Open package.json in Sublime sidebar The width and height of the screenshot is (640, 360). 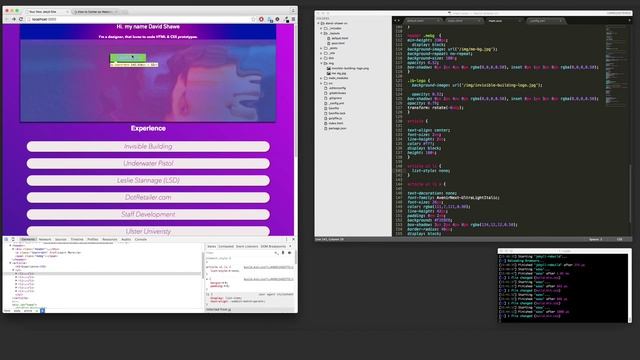[x=337, y=128]
